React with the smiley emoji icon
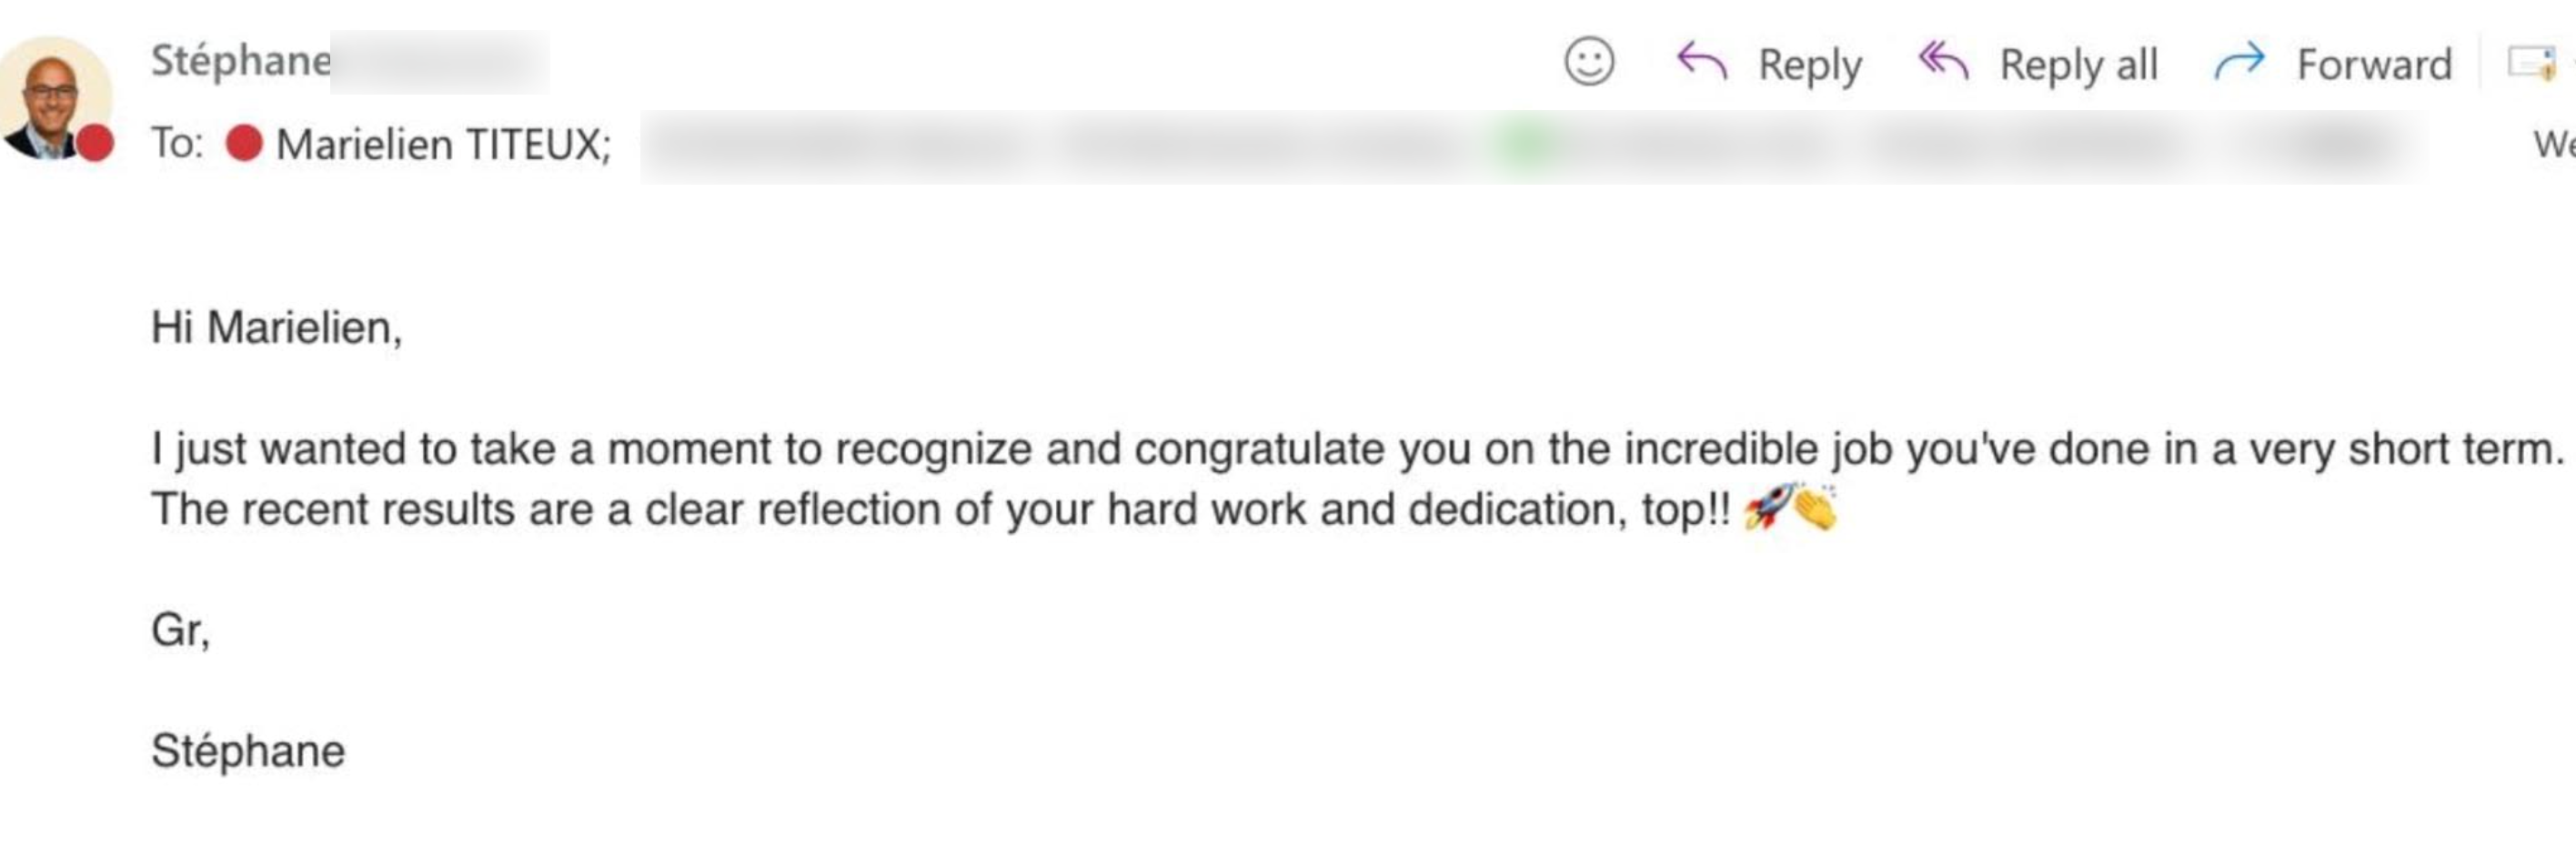Viewport: 2576px width, 857px height. (1588, 62)
